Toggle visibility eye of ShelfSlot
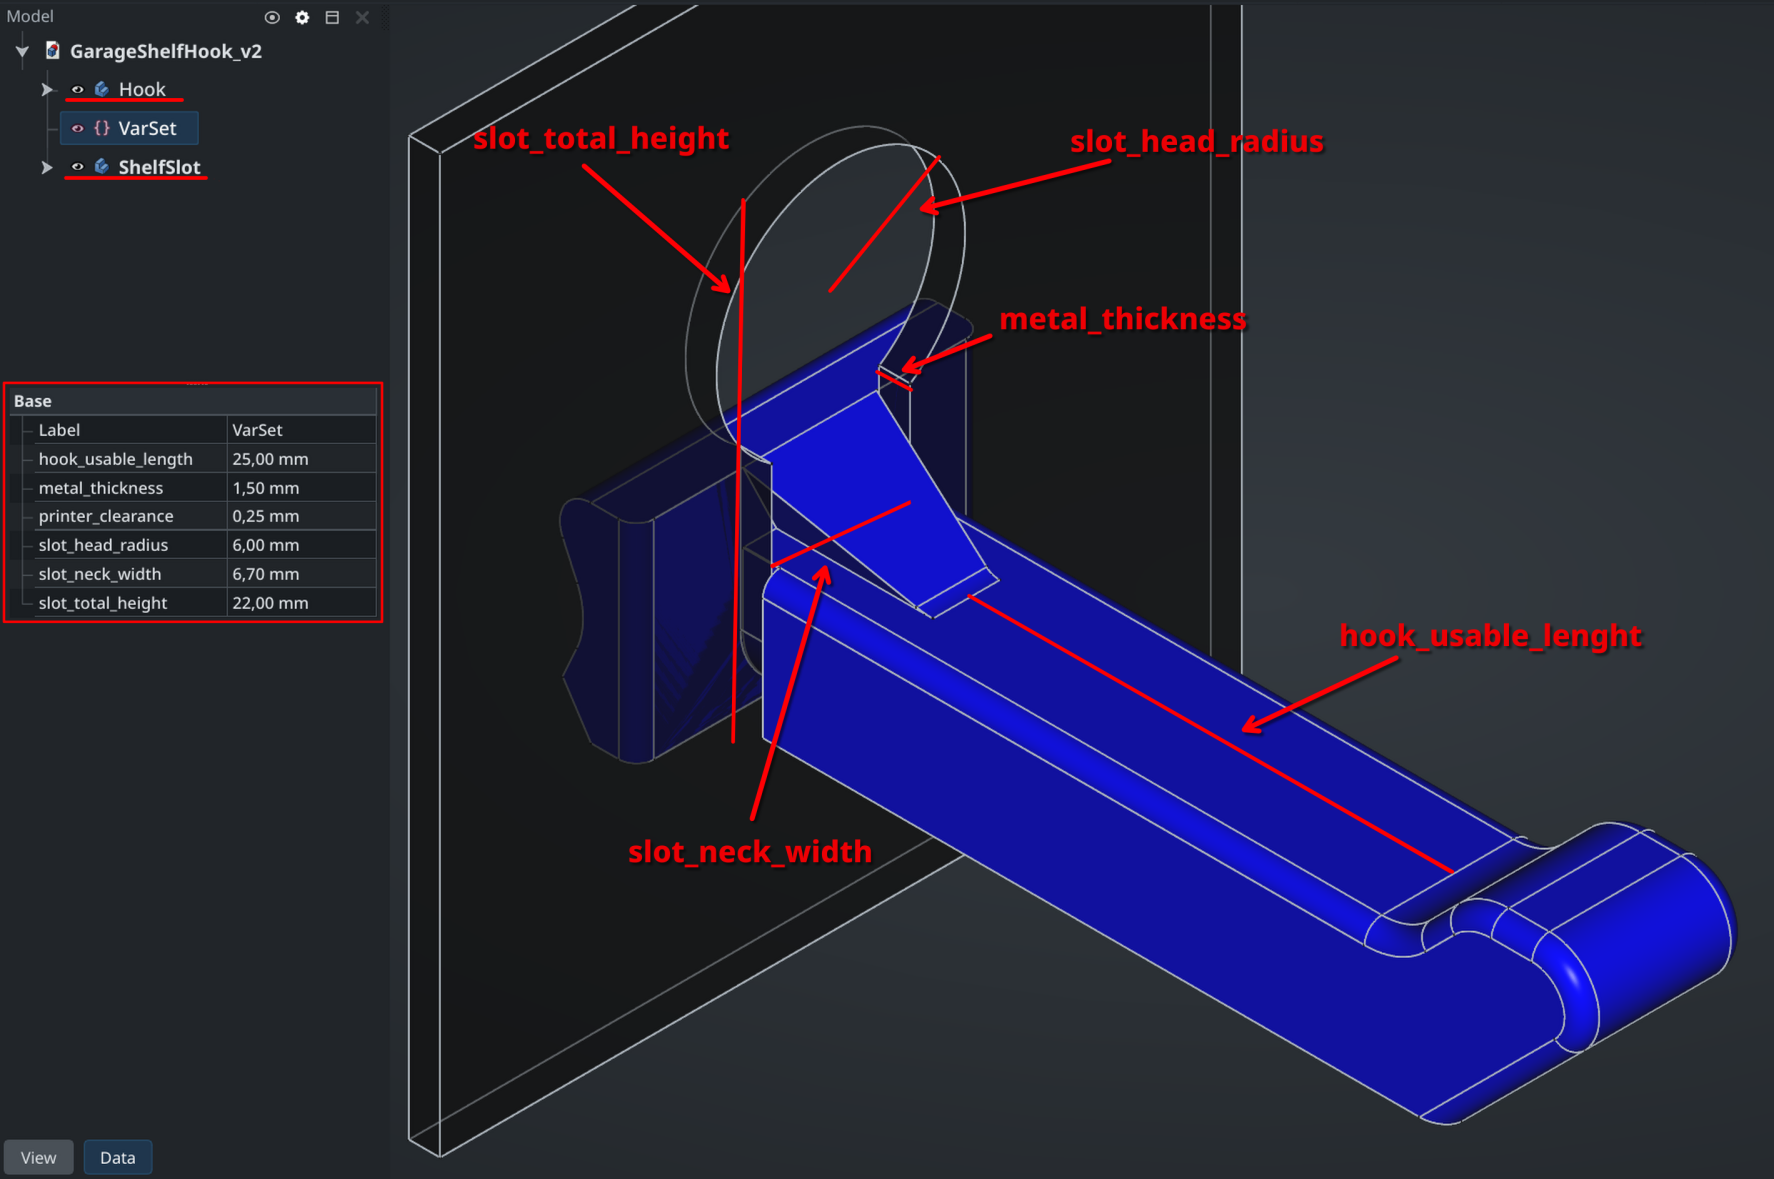The height and width of the screenshot is (1179, 1774). [77, 167]
